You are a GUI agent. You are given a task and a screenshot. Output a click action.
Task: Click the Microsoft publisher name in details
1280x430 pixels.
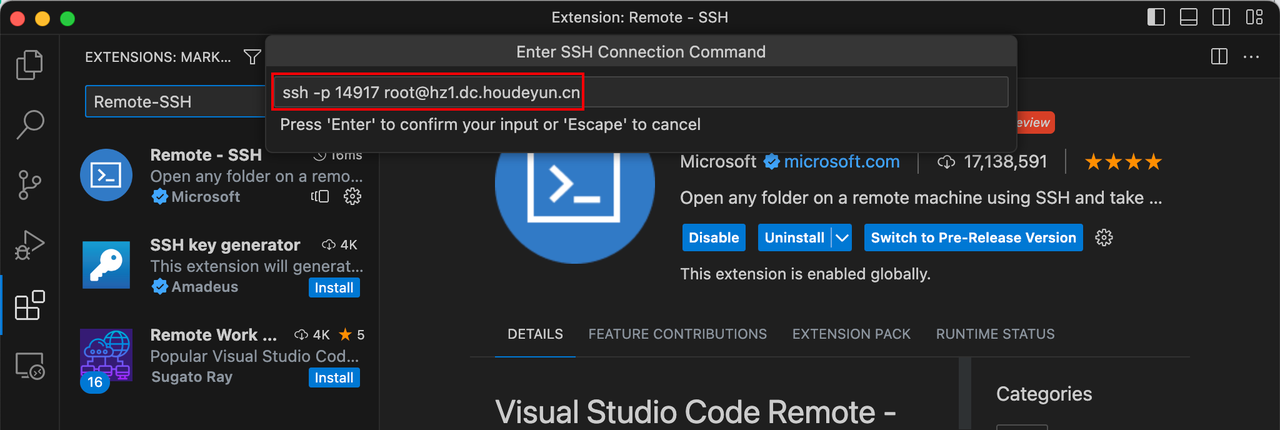[718, 162]
